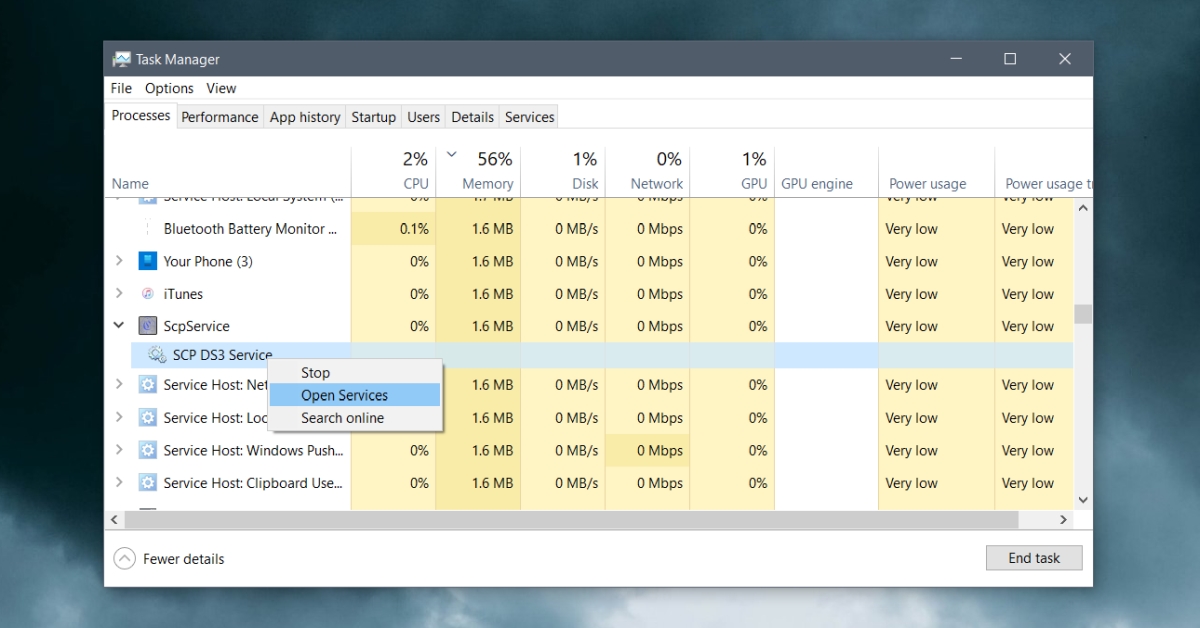Click the Service Host: Windows Push gear icon
Viewport: 1200px width, 628px height.
coord(148,450)
